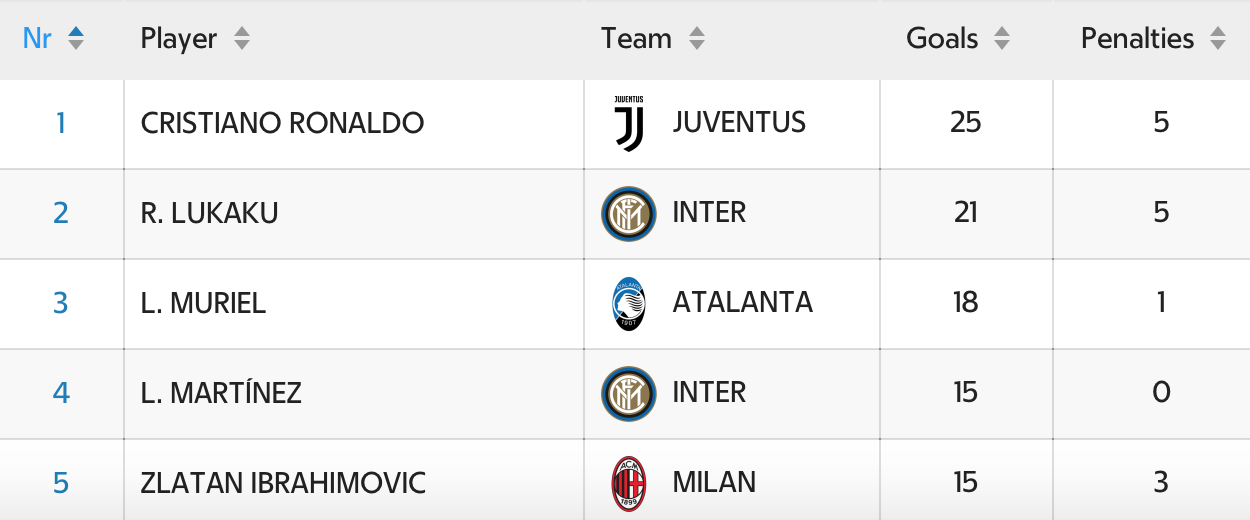Screen dimensions: 1250x520
Task: Select Cristiano Ronaldo player name
Action: point(282,123)
